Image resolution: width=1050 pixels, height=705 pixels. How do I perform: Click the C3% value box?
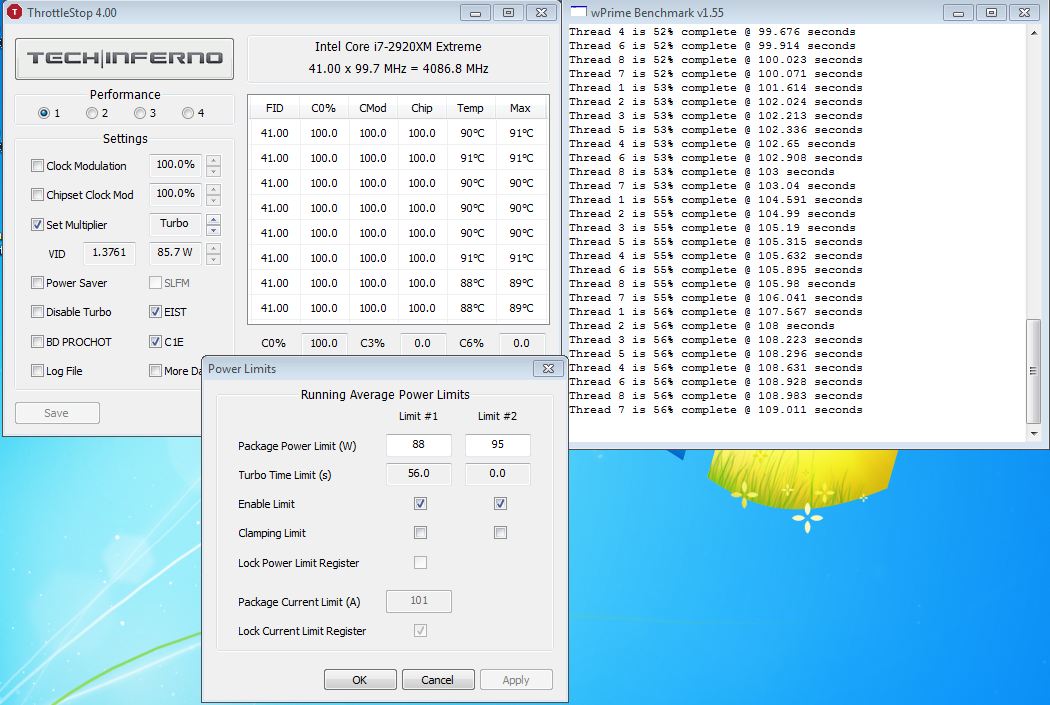coord(423,343)
